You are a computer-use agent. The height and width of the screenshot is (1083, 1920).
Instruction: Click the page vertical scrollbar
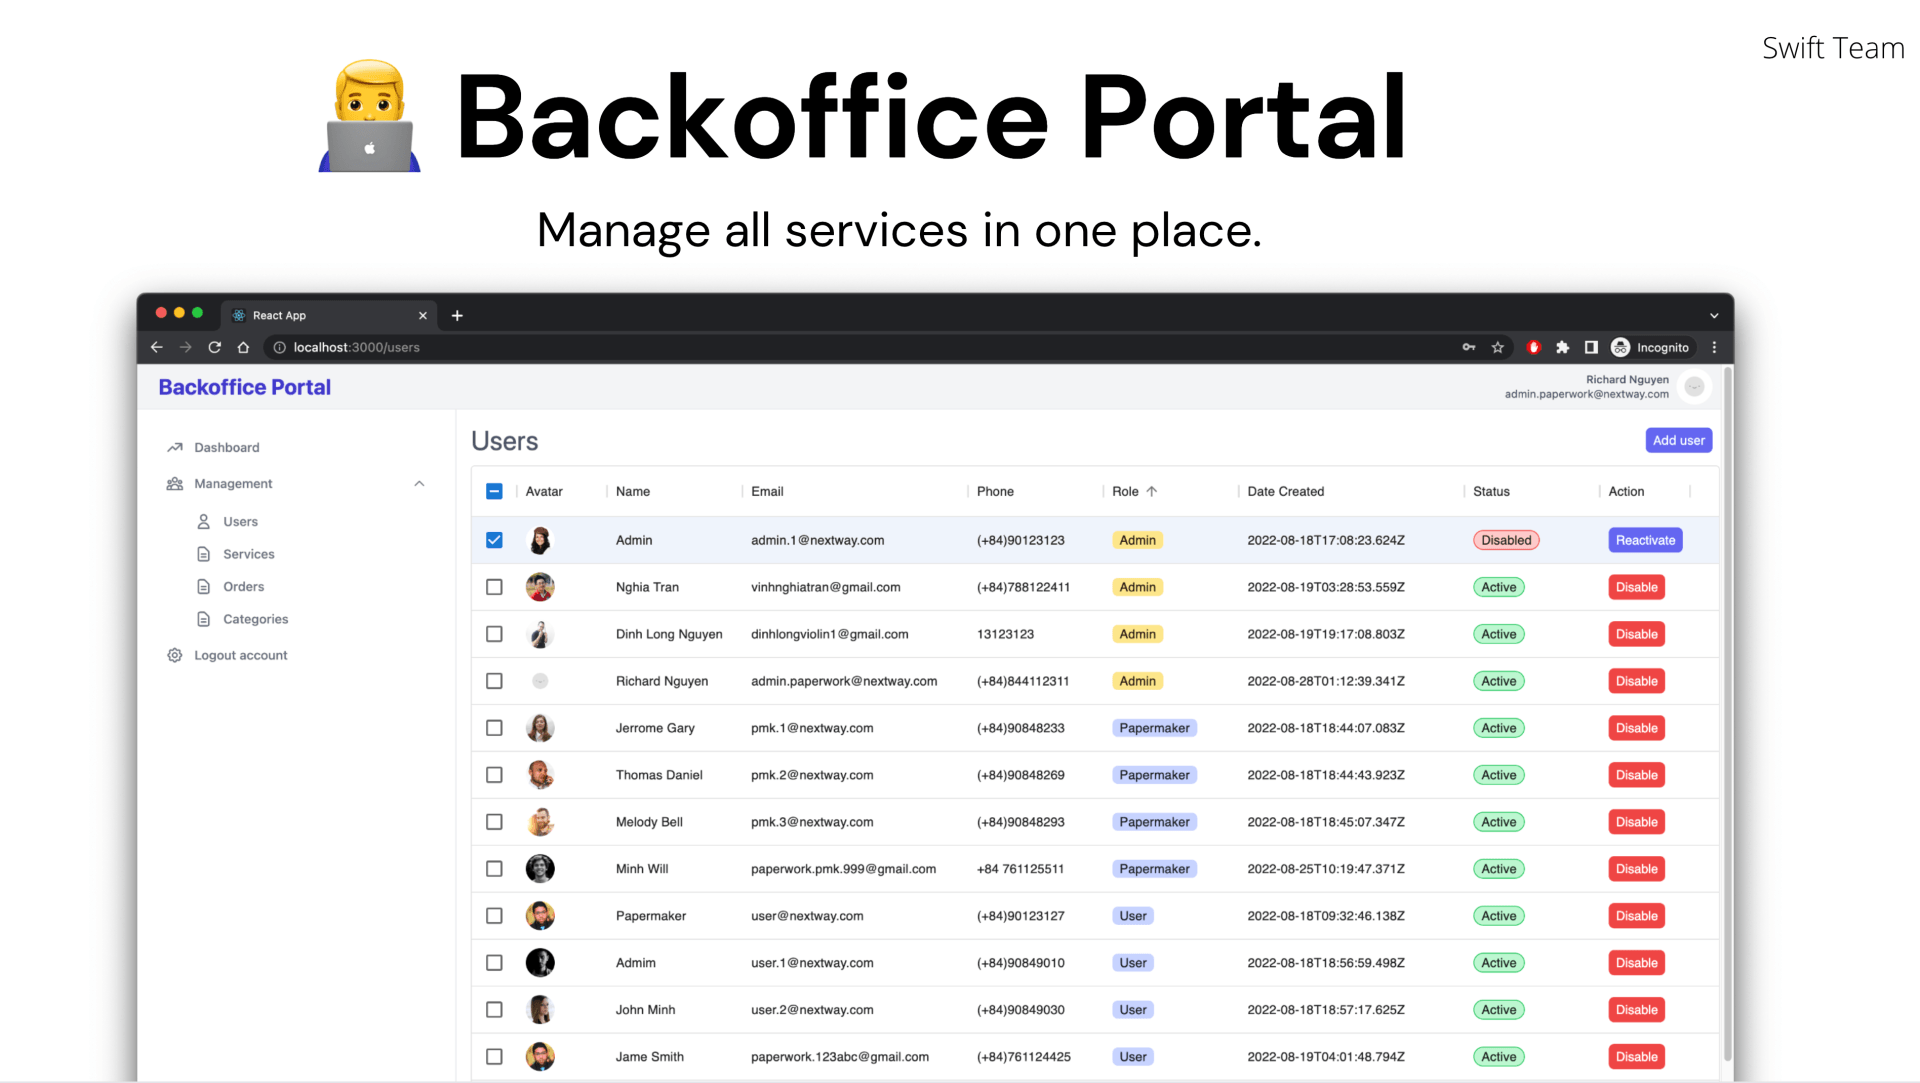1727,715
